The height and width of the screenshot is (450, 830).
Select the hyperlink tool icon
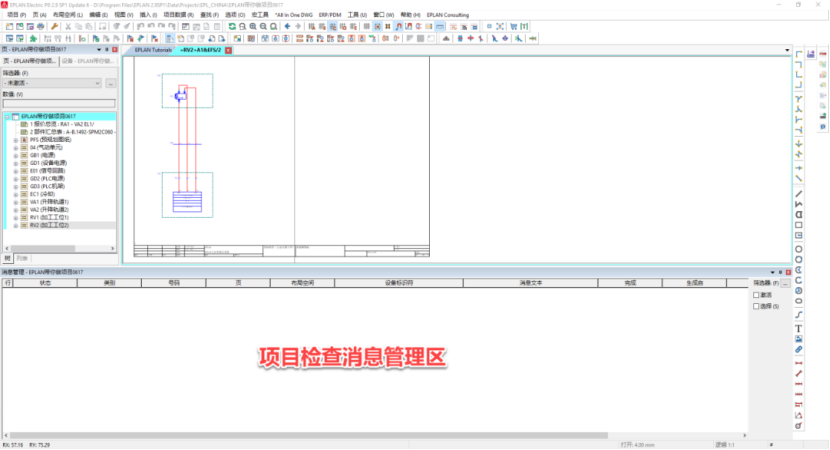pos(799,349)
